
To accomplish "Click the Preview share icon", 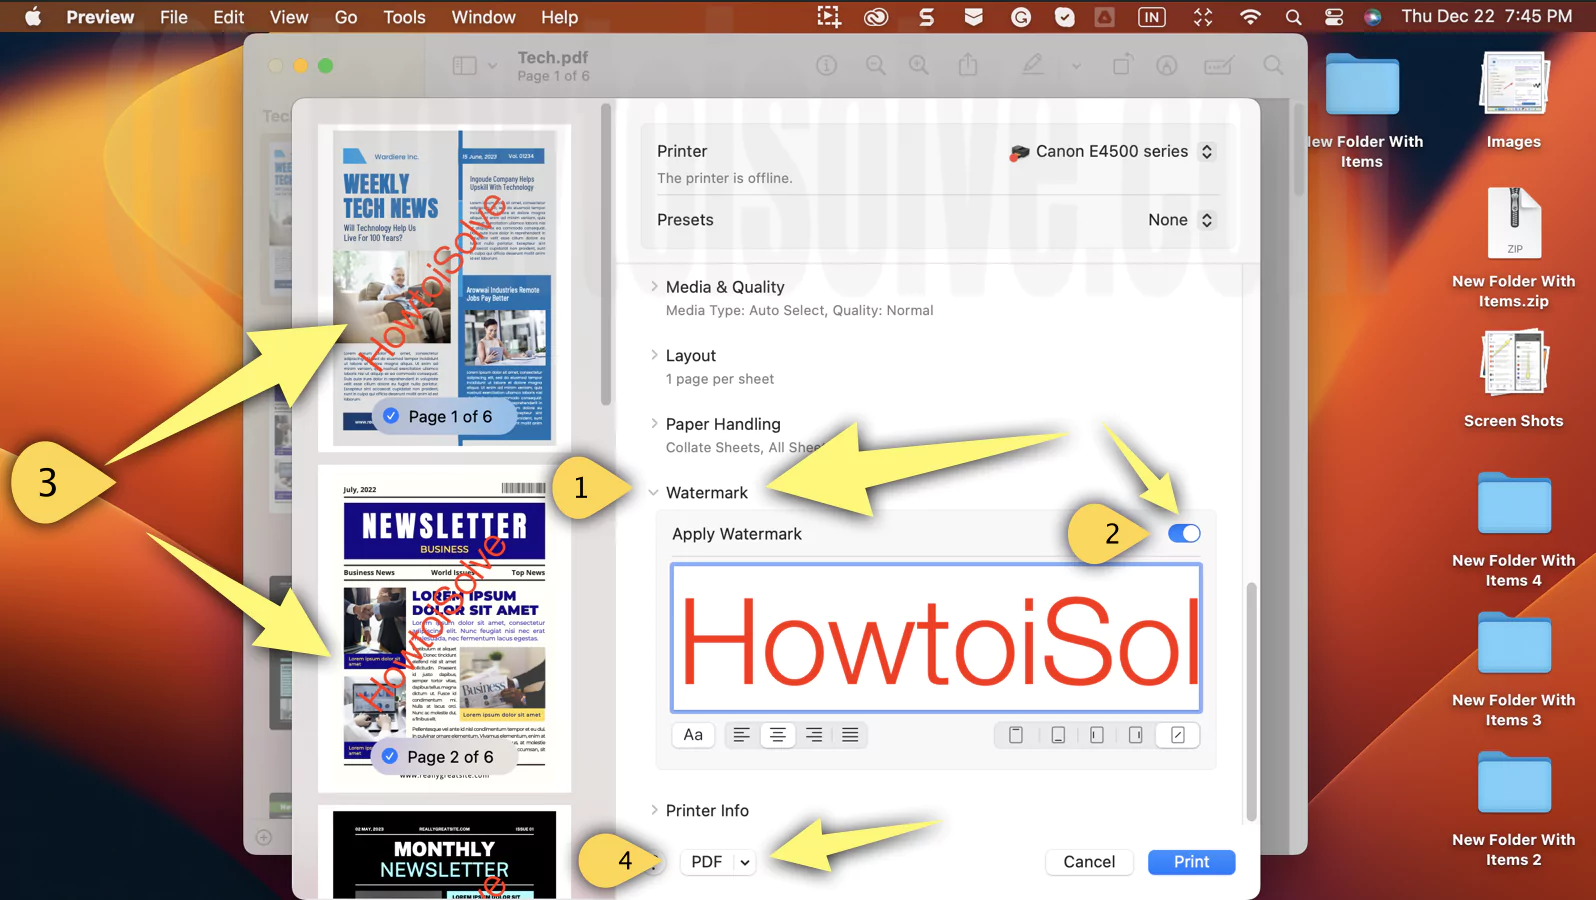I will pos(967,65).
